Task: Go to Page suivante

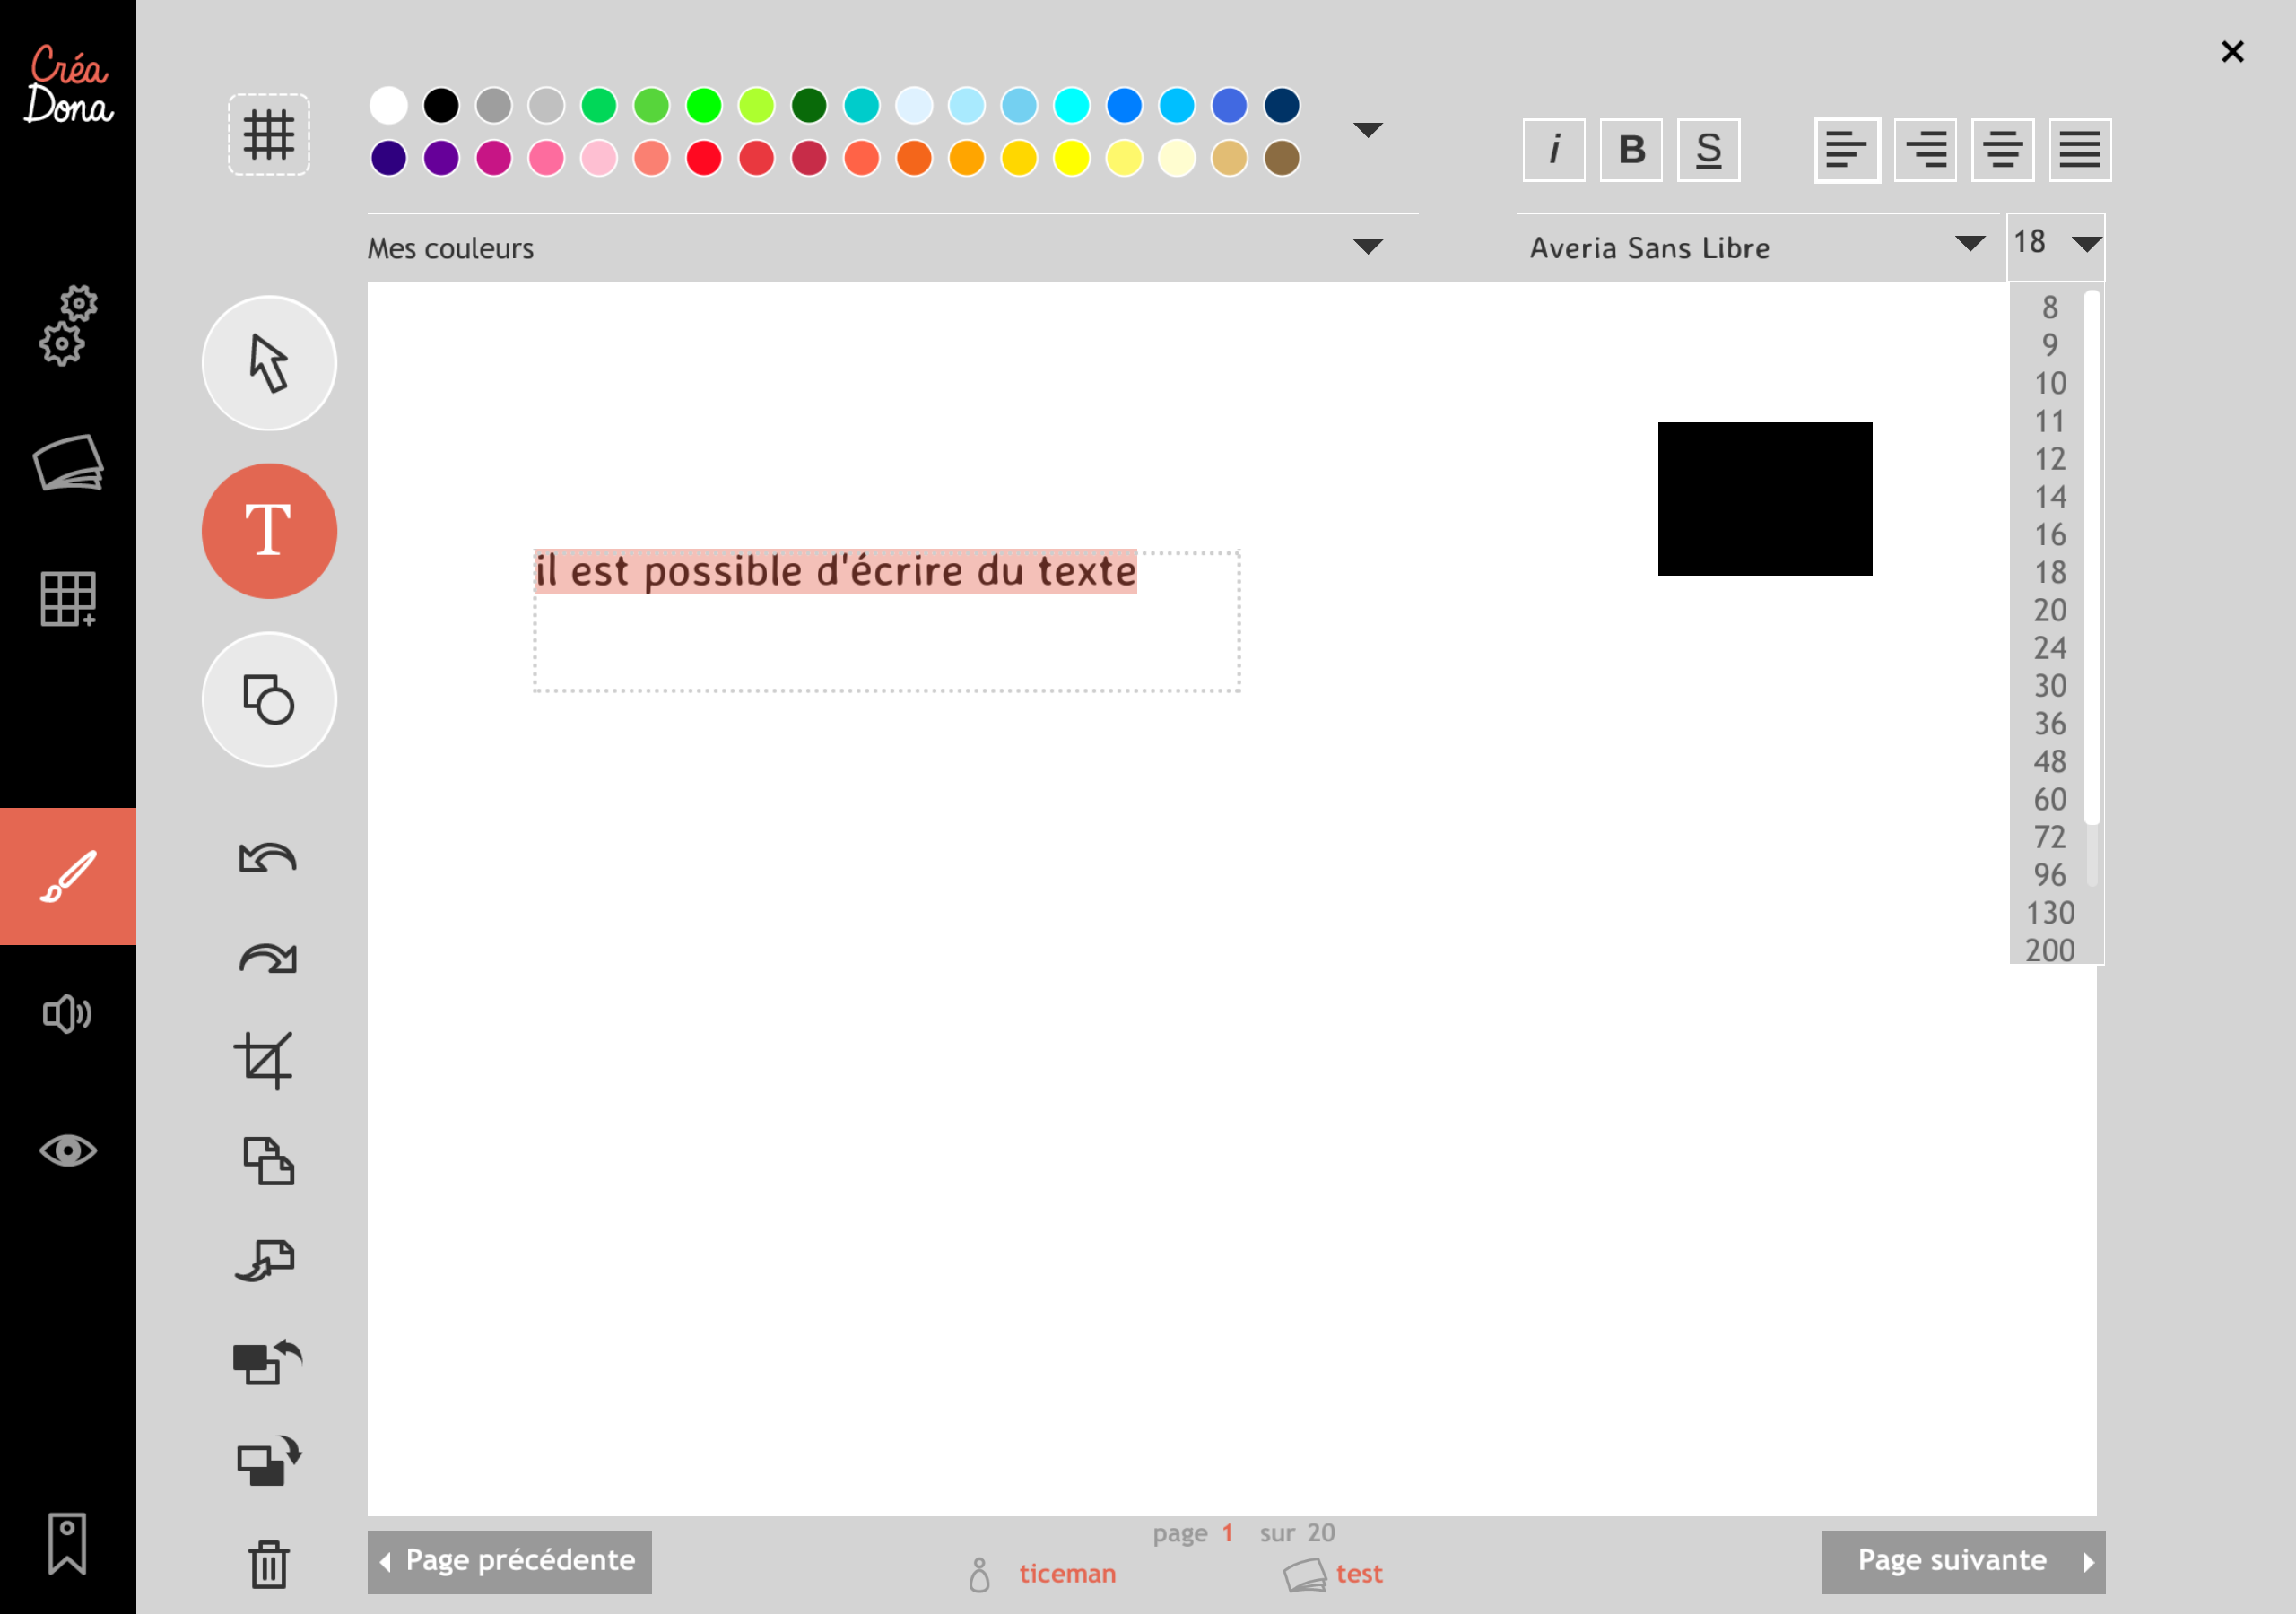Action: pyautogui.click(x=1963, y=1561)
